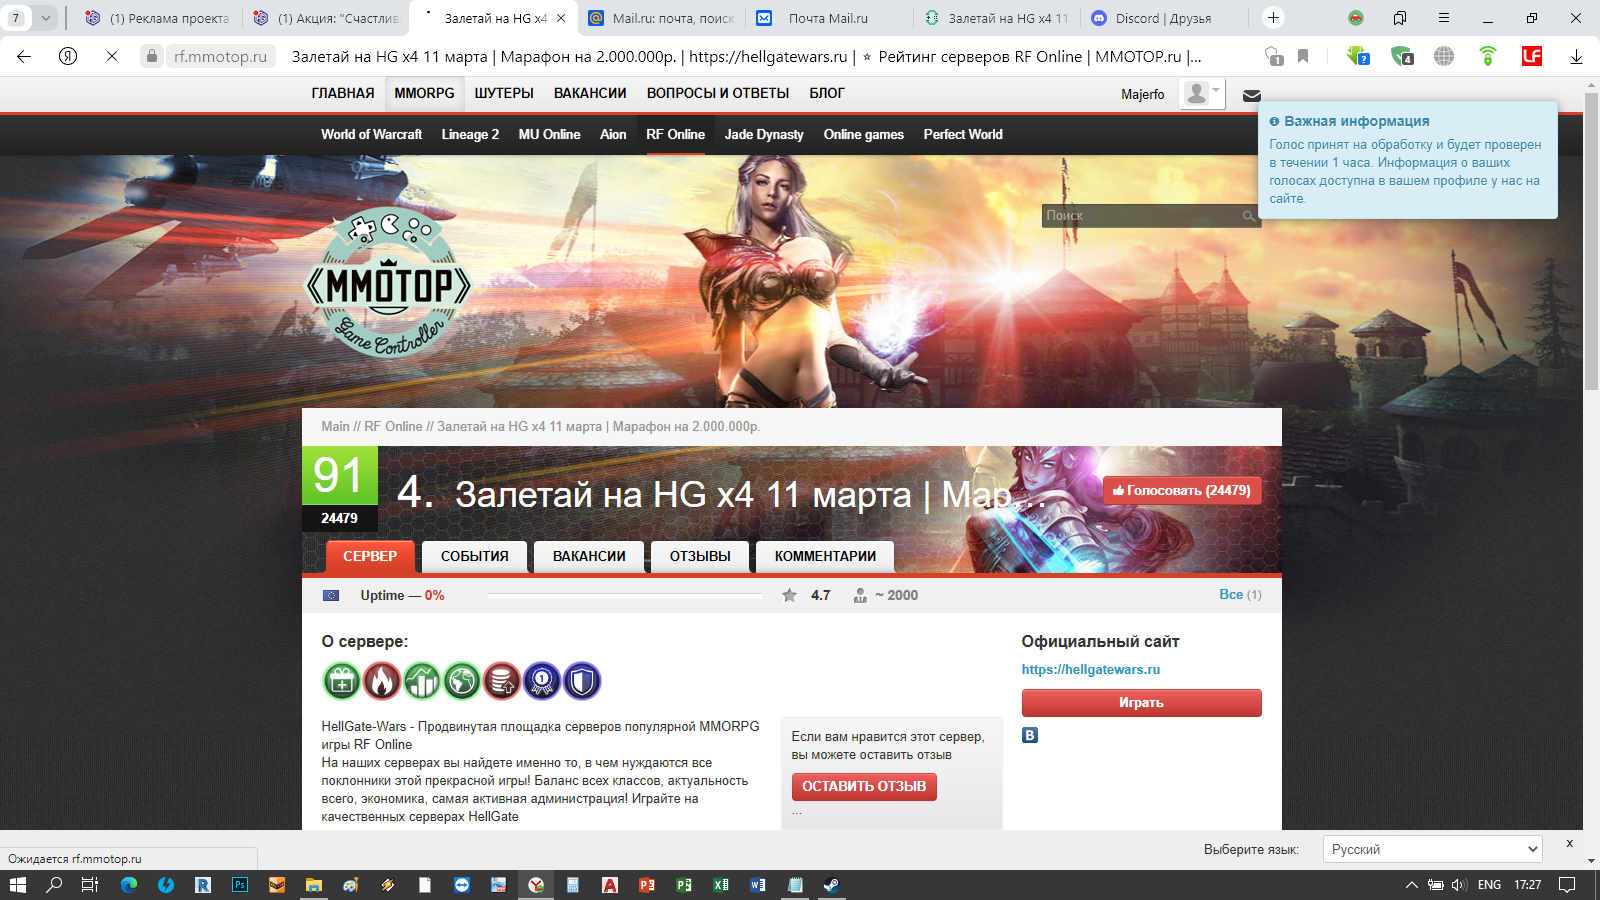Select Lineage 2 game category

pyautogui.click(x=470, y=134)
